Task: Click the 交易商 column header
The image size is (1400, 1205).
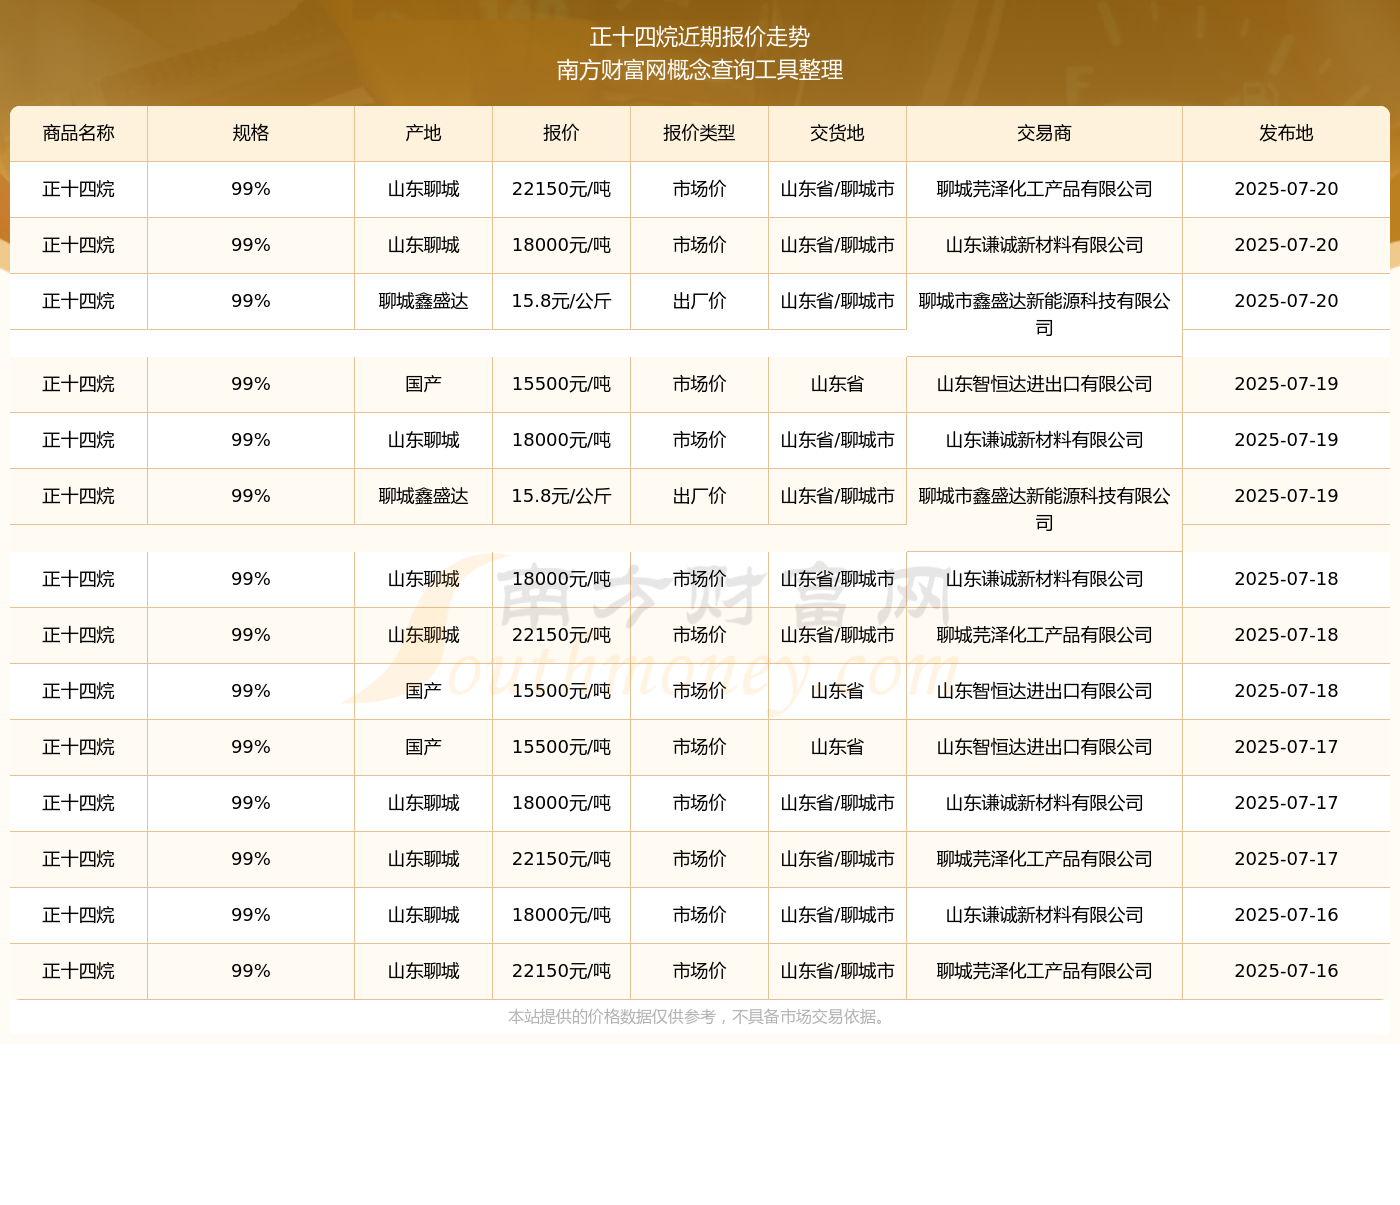Action: pyautogui.click(x=1045, y=133)
